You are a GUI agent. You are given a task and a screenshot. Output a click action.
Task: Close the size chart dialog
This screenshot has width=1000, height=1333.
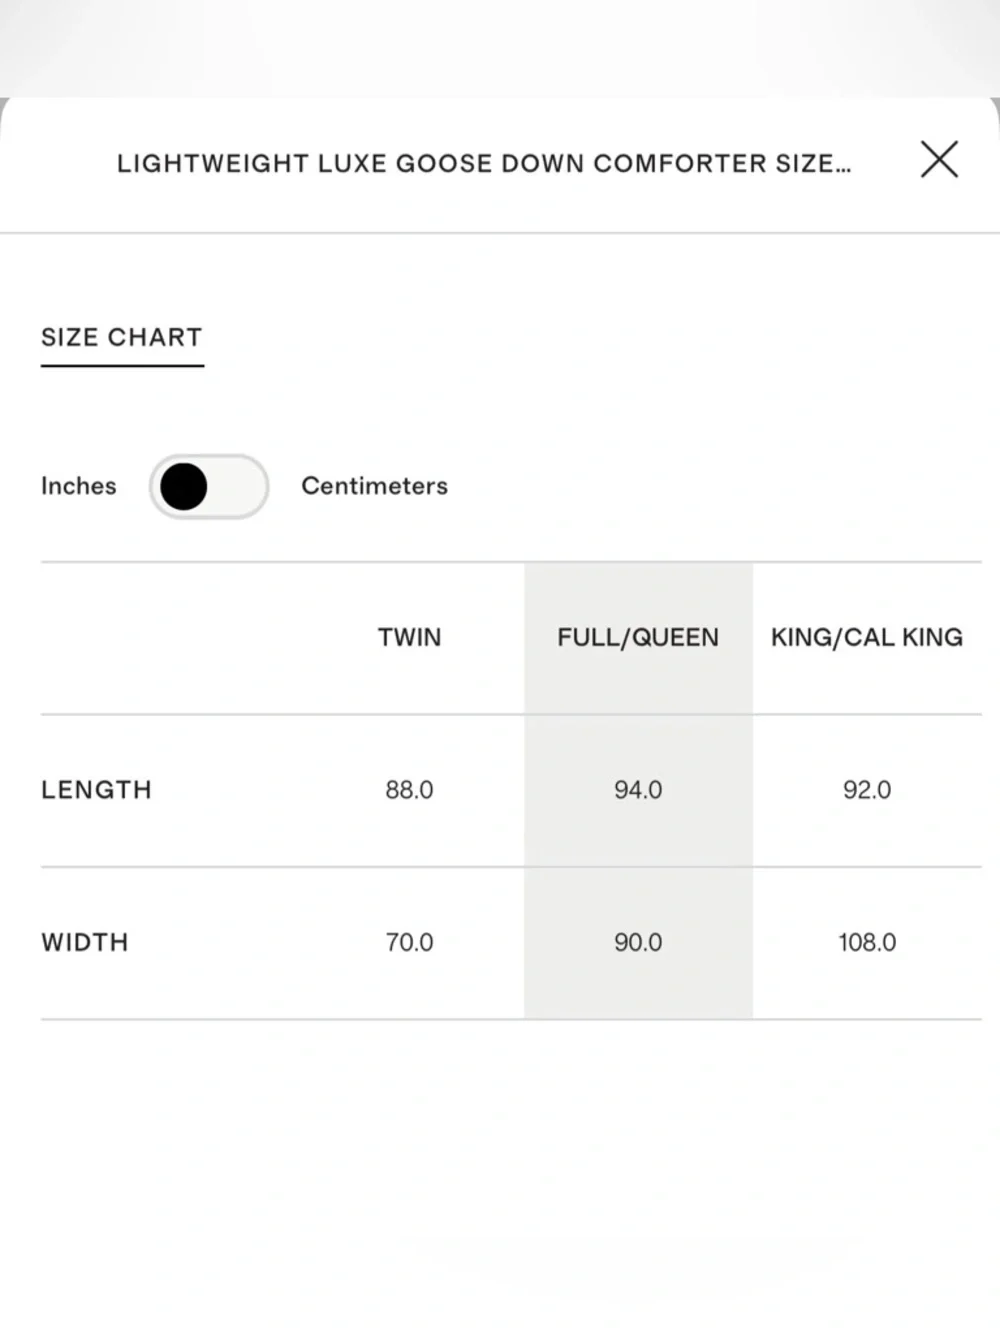tap(939, 159)
